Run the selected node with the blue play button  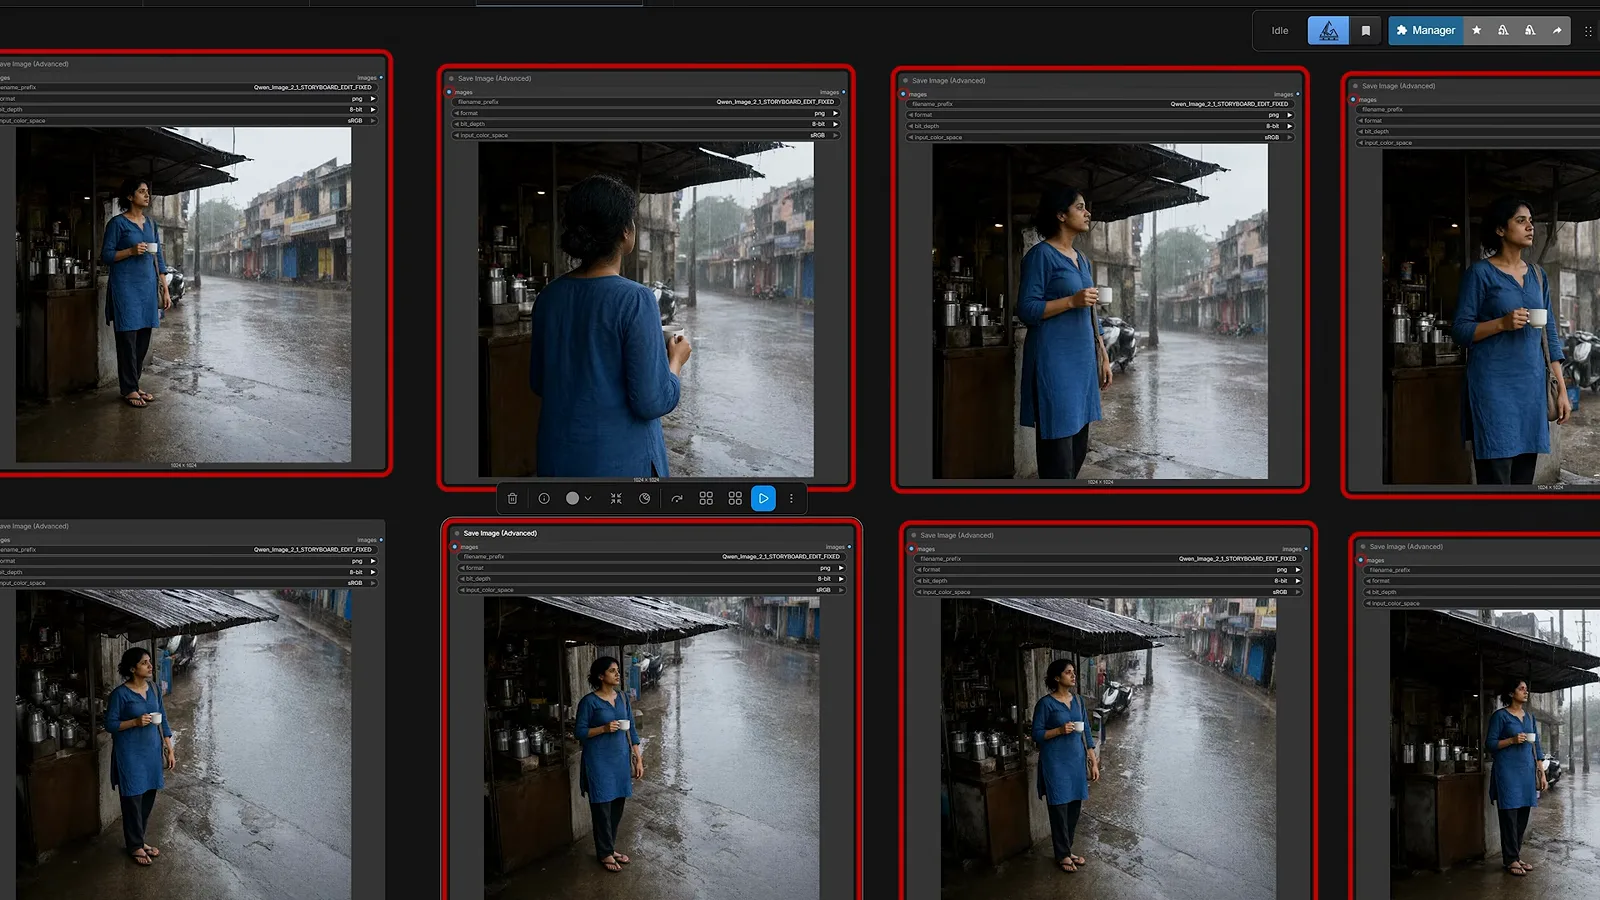point(763,498)
